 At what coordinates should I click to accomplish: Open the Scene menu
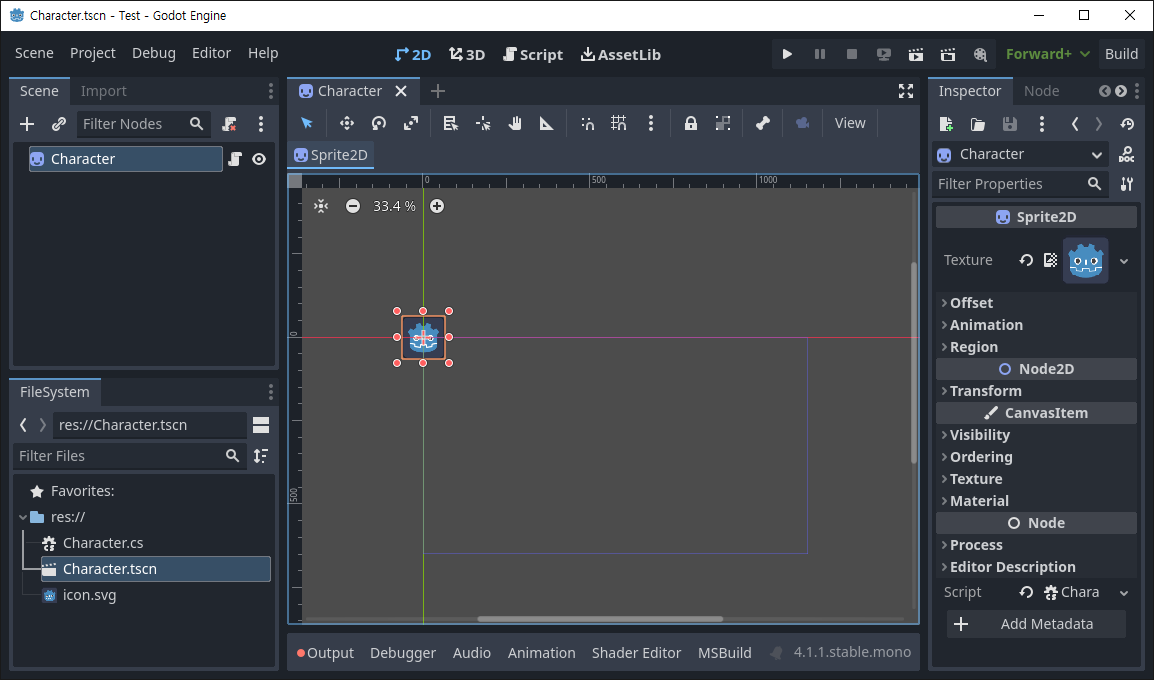click(34, 53)
